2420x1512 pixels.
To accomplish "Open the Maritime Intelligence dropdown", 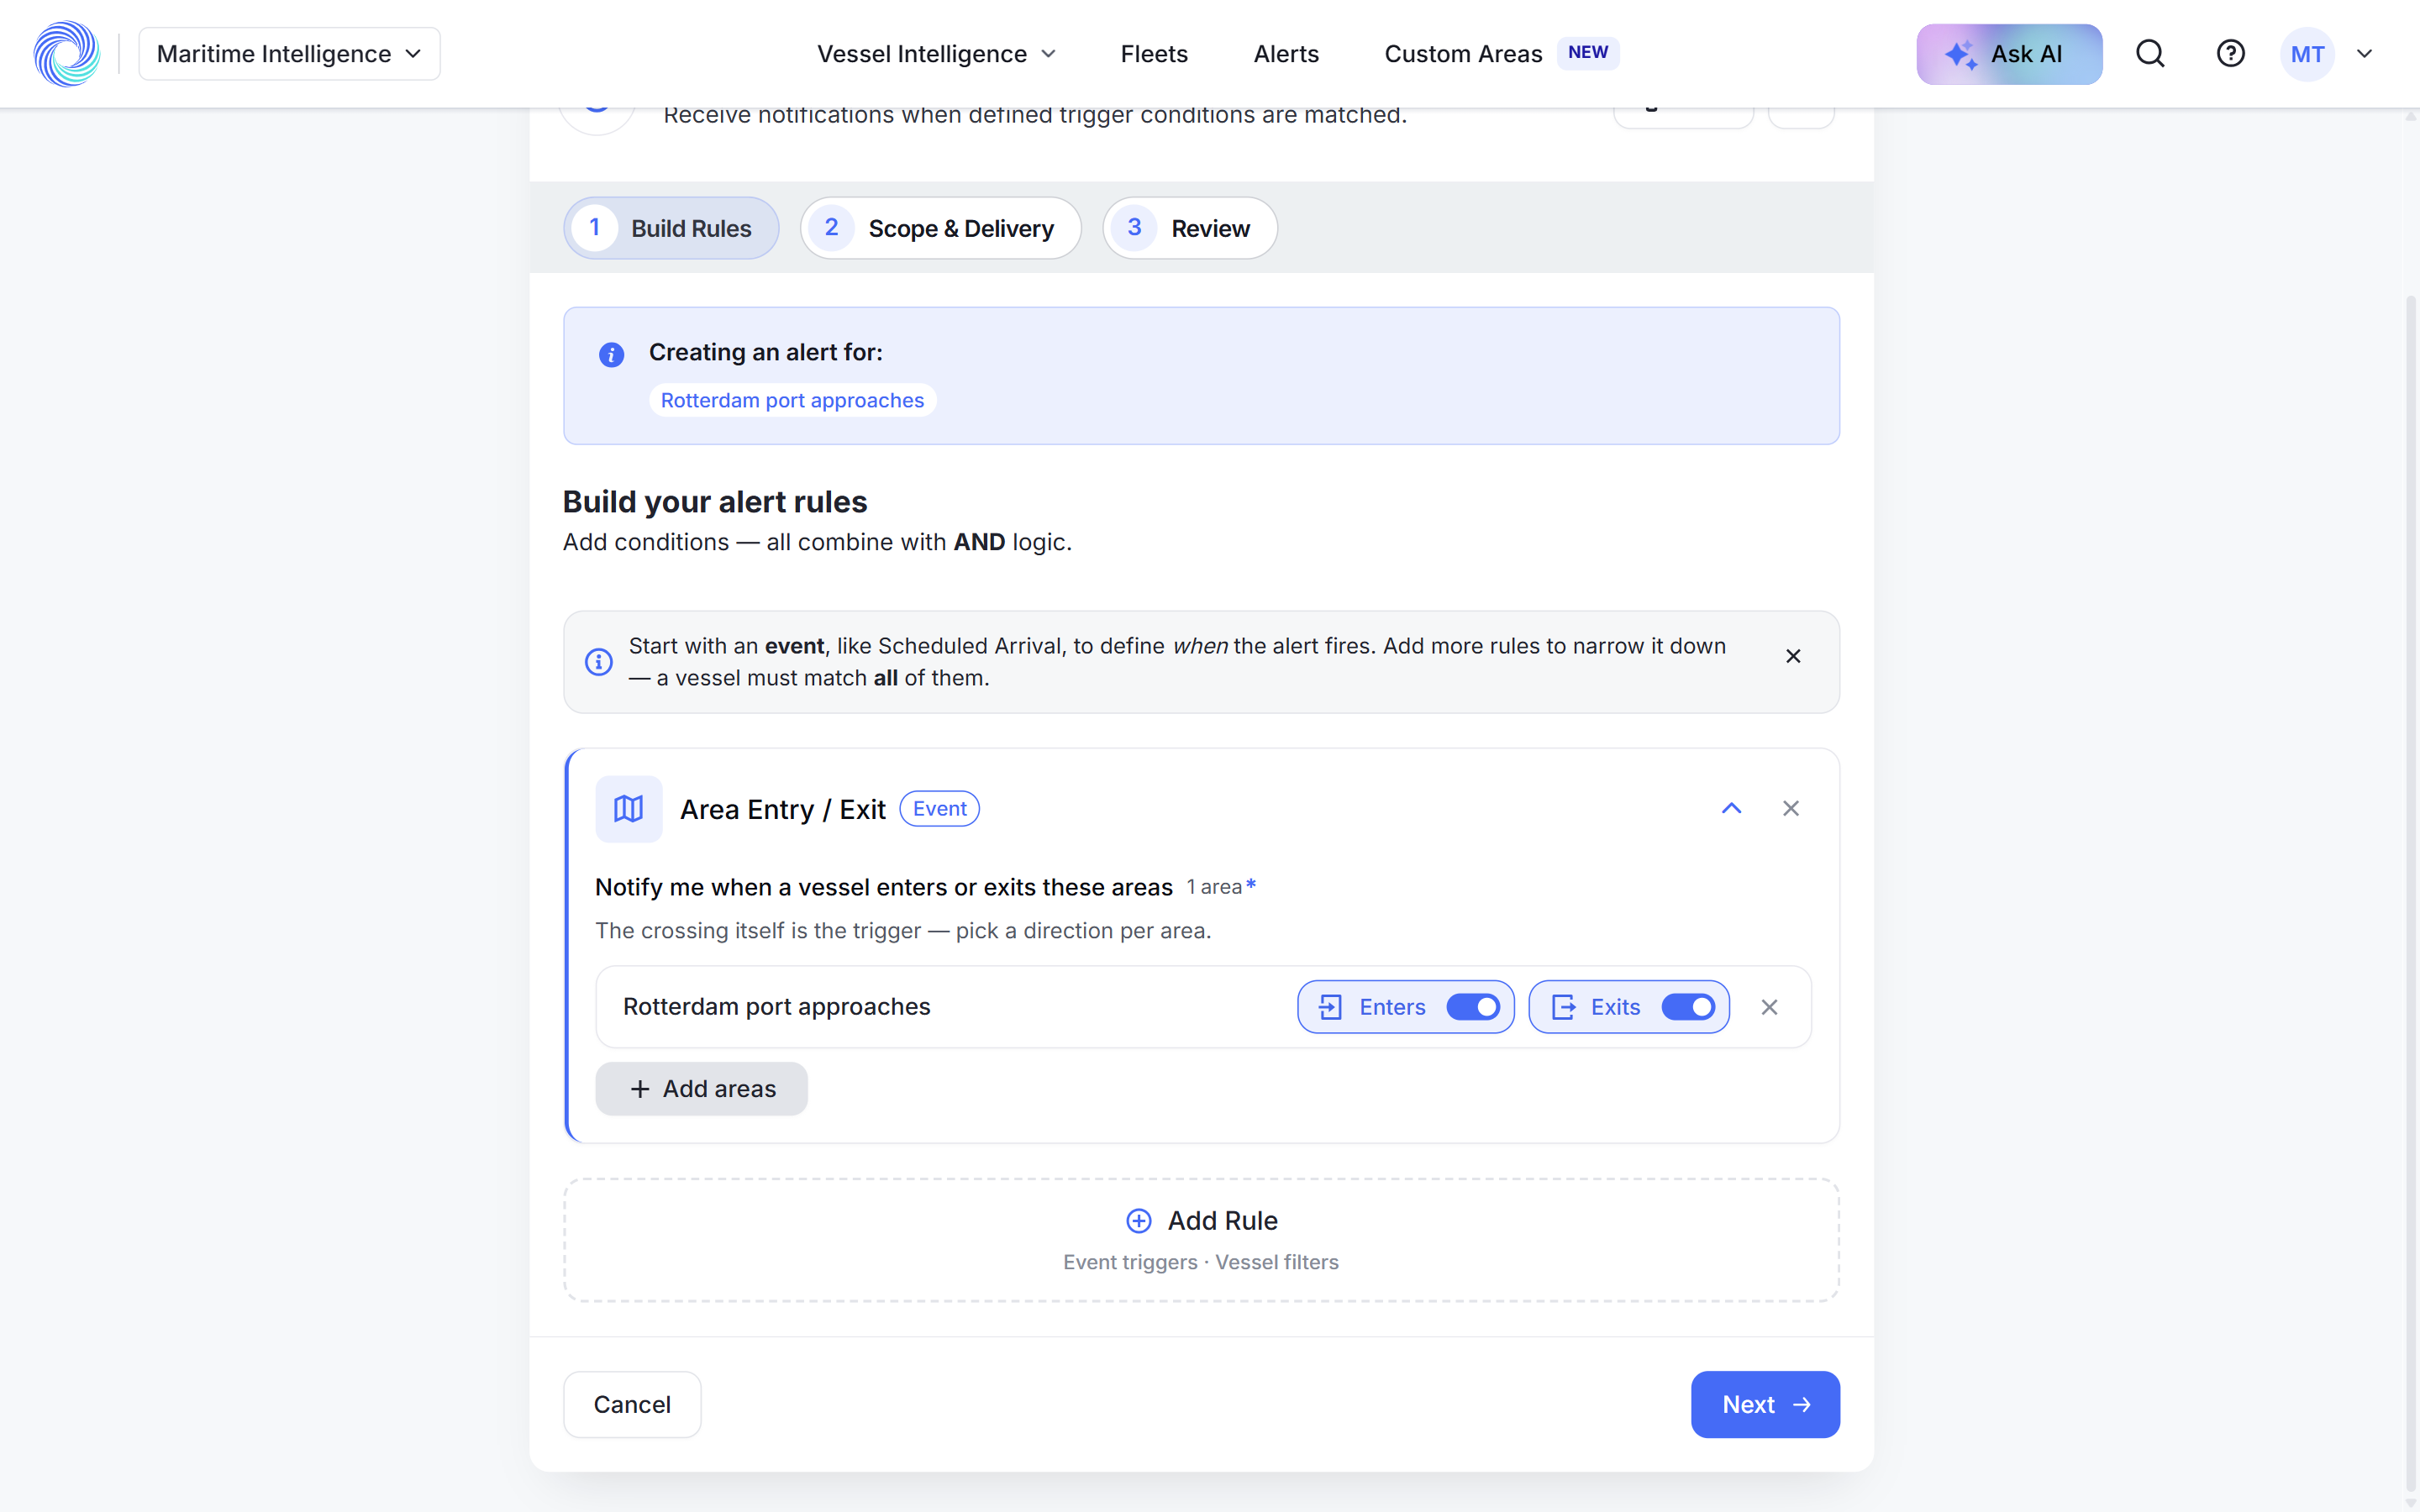I will tap(289, 54).
